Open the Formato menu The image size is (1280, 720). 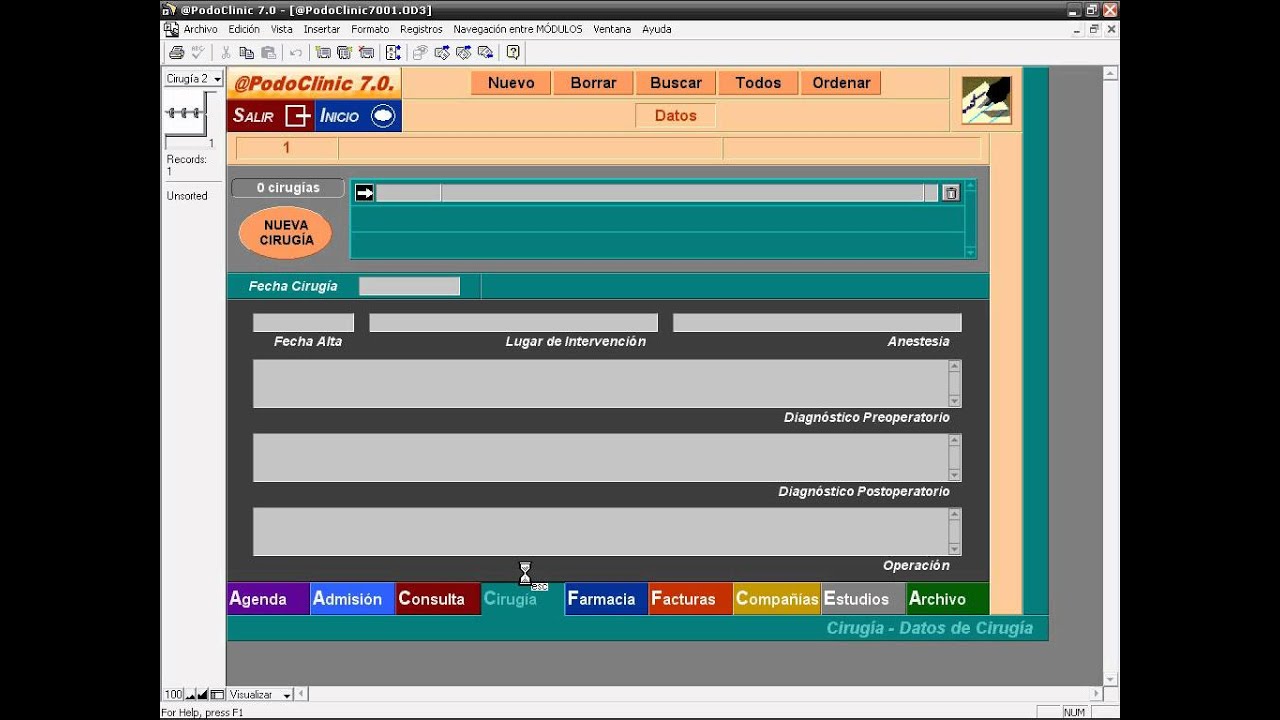pos(370,30)
